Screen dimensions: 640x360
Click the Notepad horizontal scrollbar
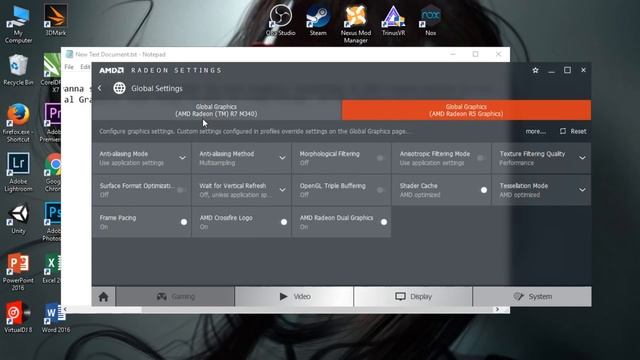pyautogui.click(x=281, y=310)
